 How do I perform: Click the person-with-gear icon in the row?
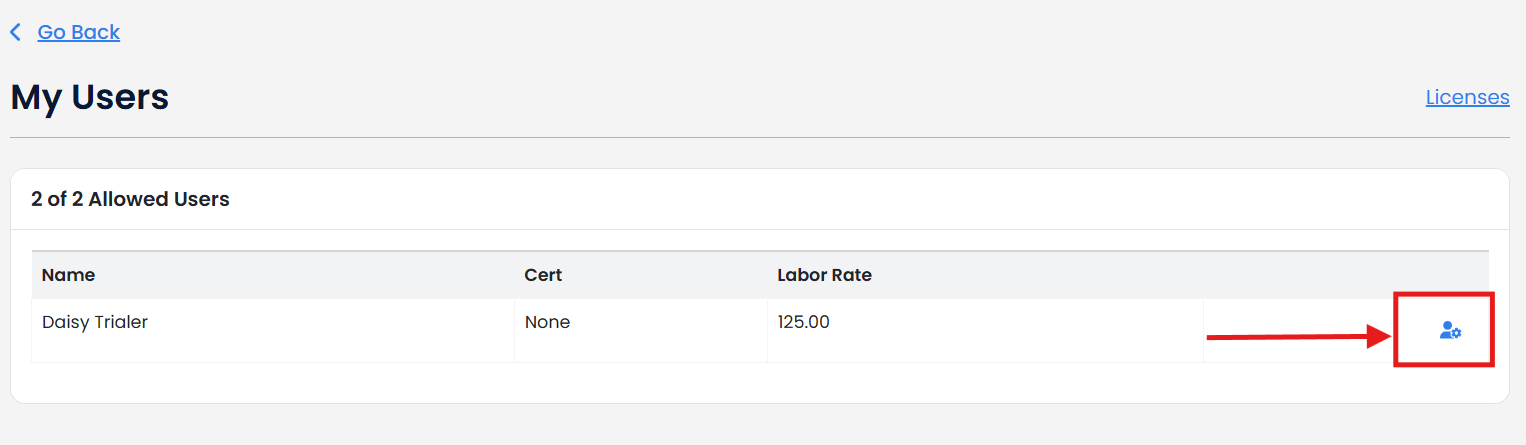(x=1450, y=330)
